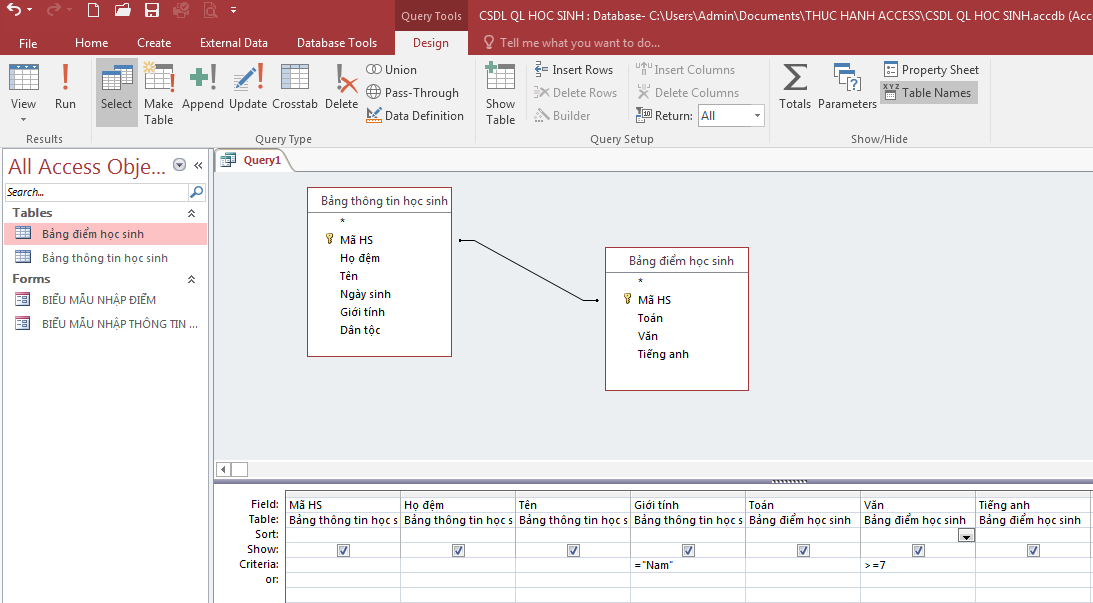Toggle Show checkbox for Tiếng anh column
The image size is (1093, 603).
[1033, 550]
